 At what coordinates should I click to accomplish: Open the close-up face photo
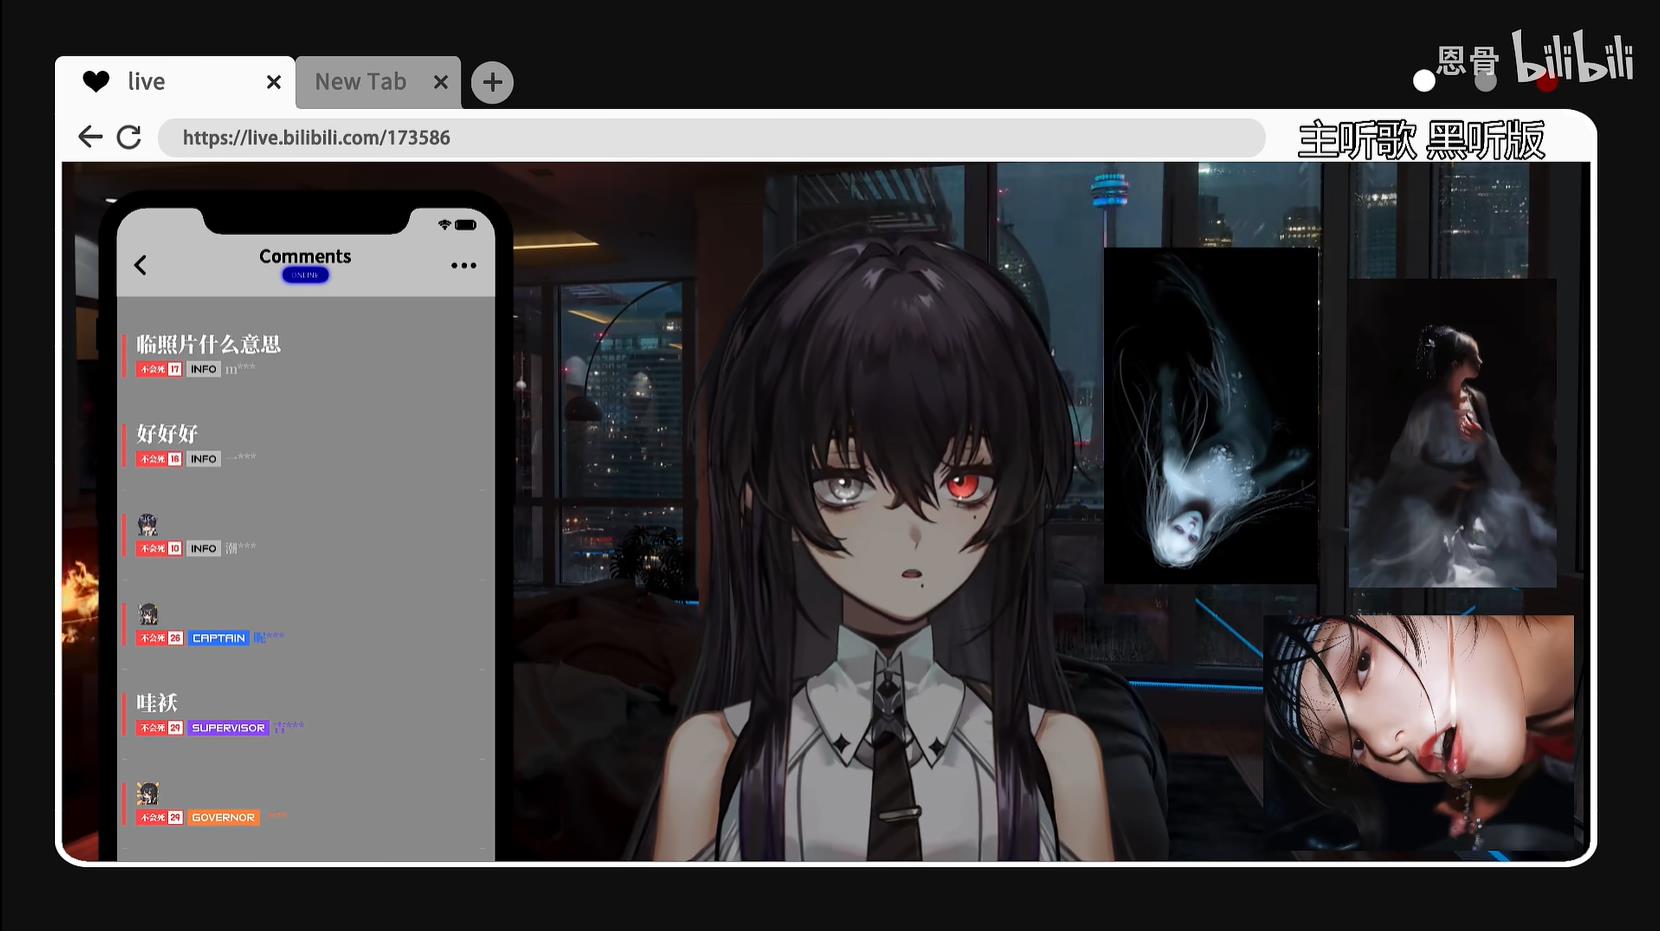(1419, 734)
